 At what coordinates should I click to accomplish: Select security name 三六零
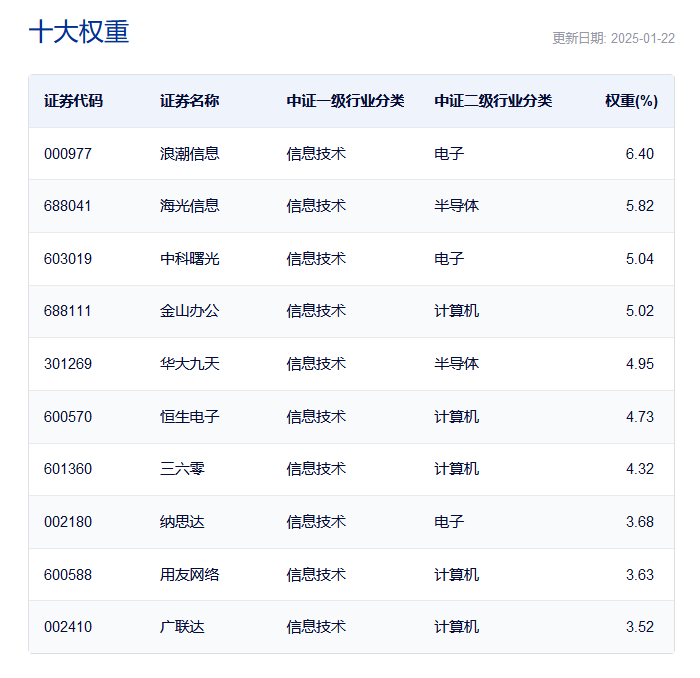182,469
